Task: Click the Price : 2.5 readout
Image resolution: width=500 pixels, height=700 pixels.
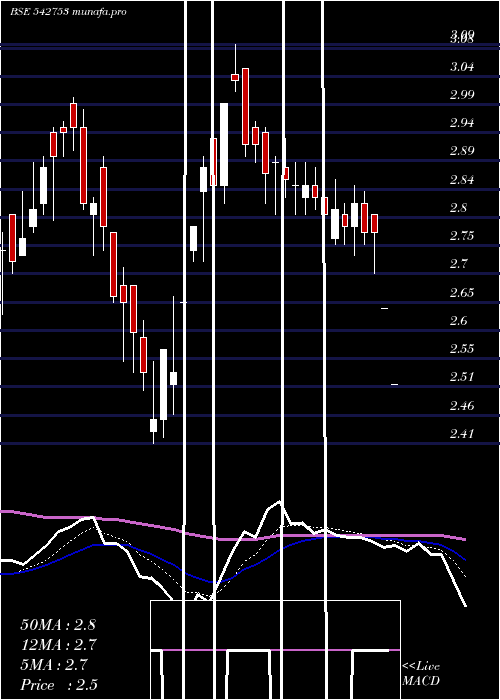Action: point(59,685)
